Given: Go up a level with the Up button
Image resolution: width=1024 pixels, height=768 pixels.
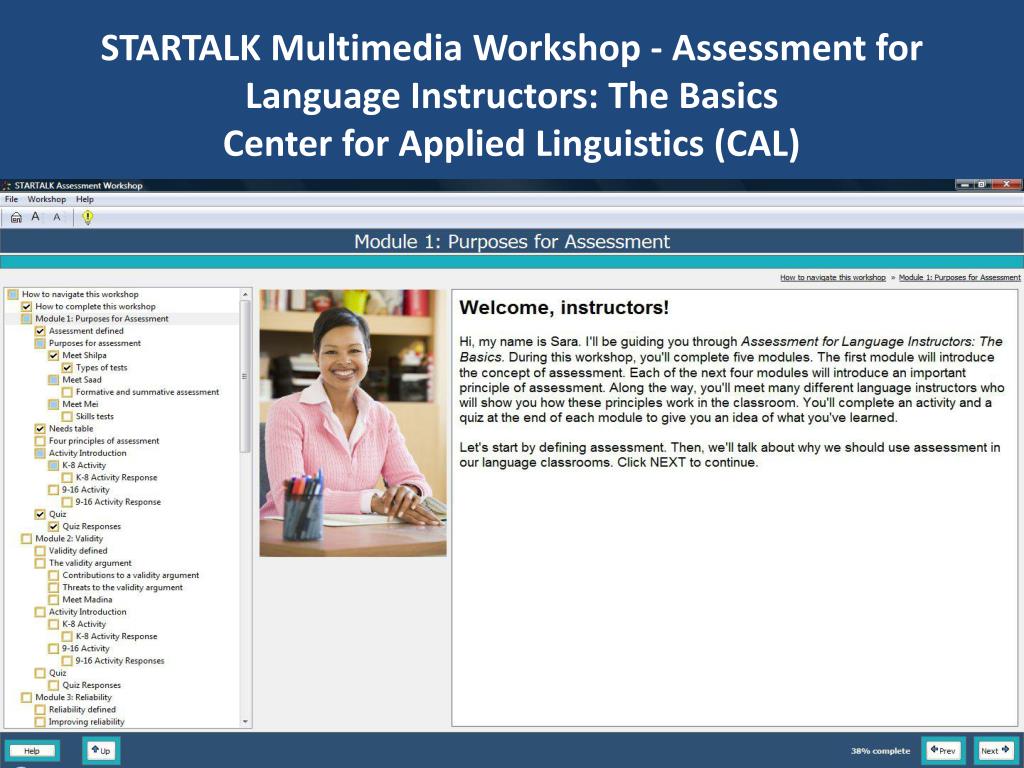Looking at the screenshot, I should click(x=101, y=750).
